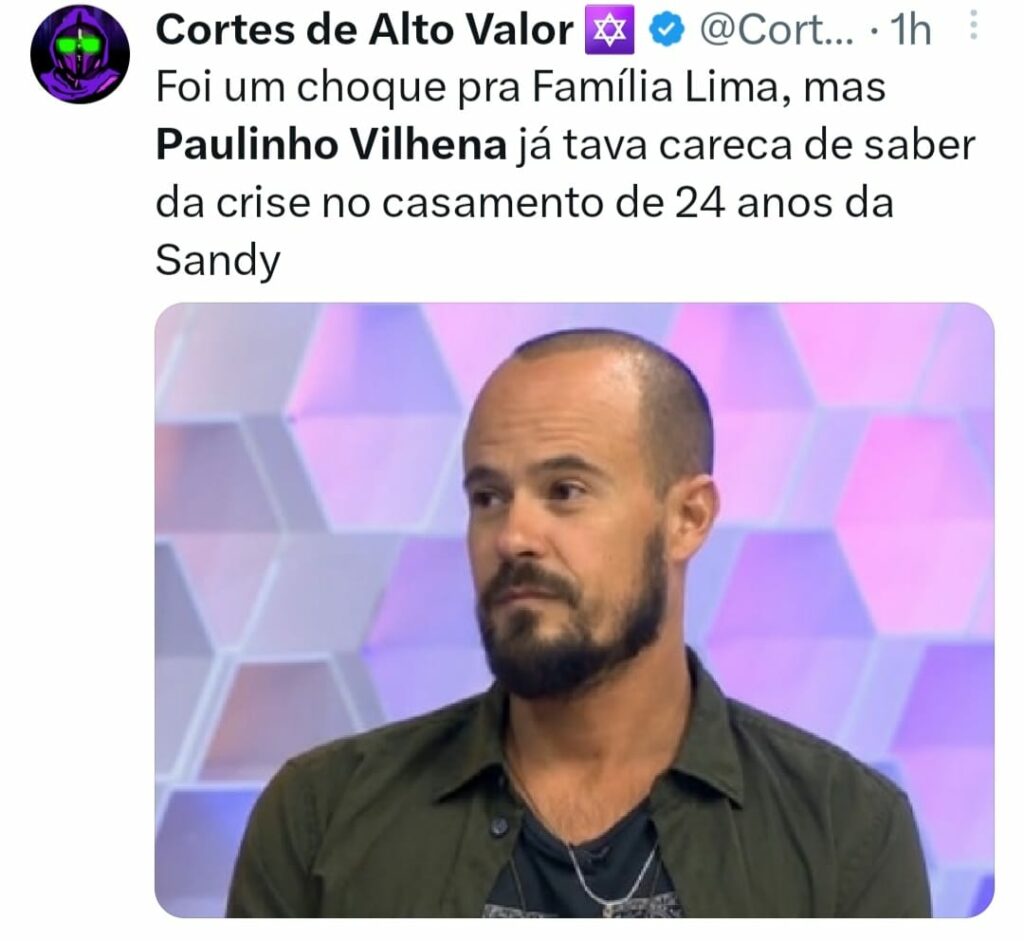Open the @Cort... handle link
The width and height of the screenshot is (1024, 941).
pos(776,30)
